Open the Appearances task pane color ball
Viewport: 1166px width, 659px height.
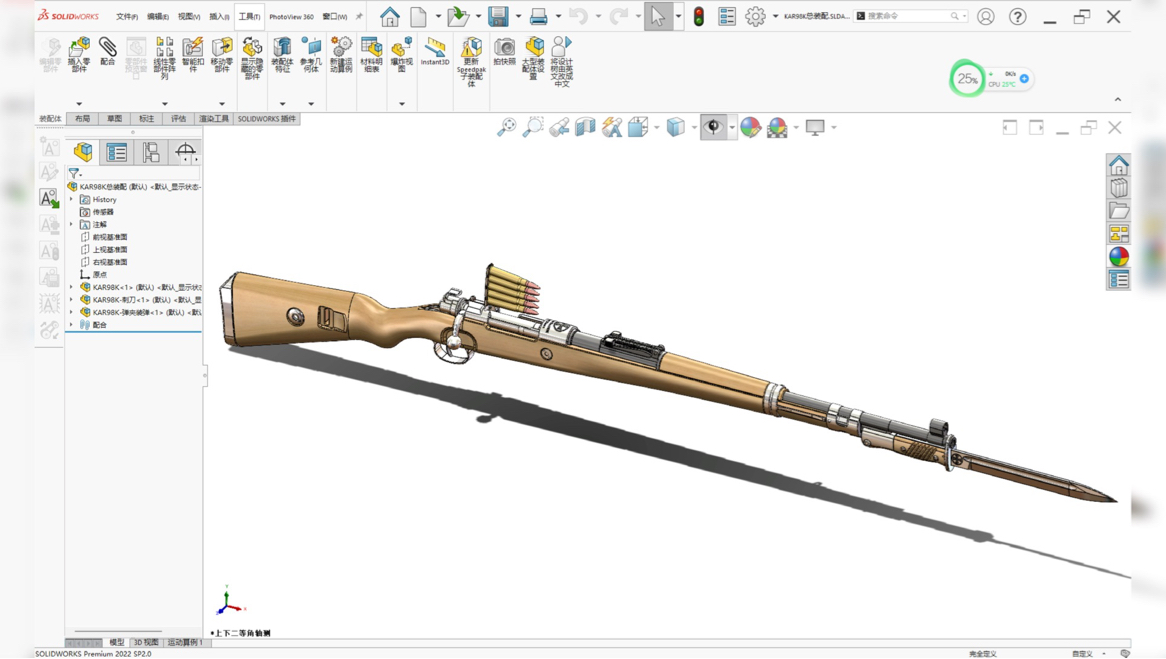coord(1118,257)
